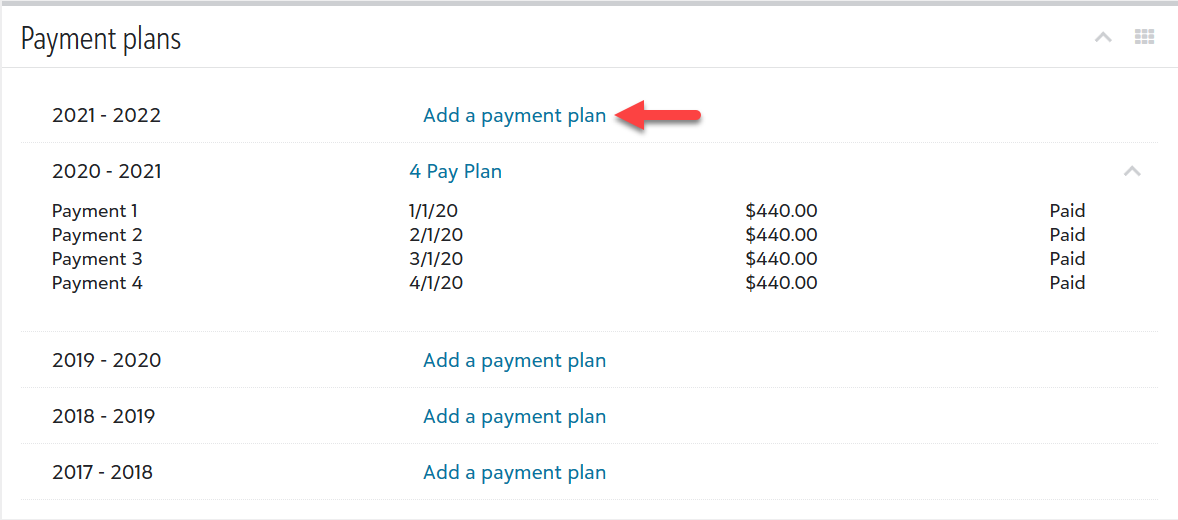This screenshot has height=520, width=1178.
Task: Click the Payment 4 Paid status
Action: point(1068,283)
